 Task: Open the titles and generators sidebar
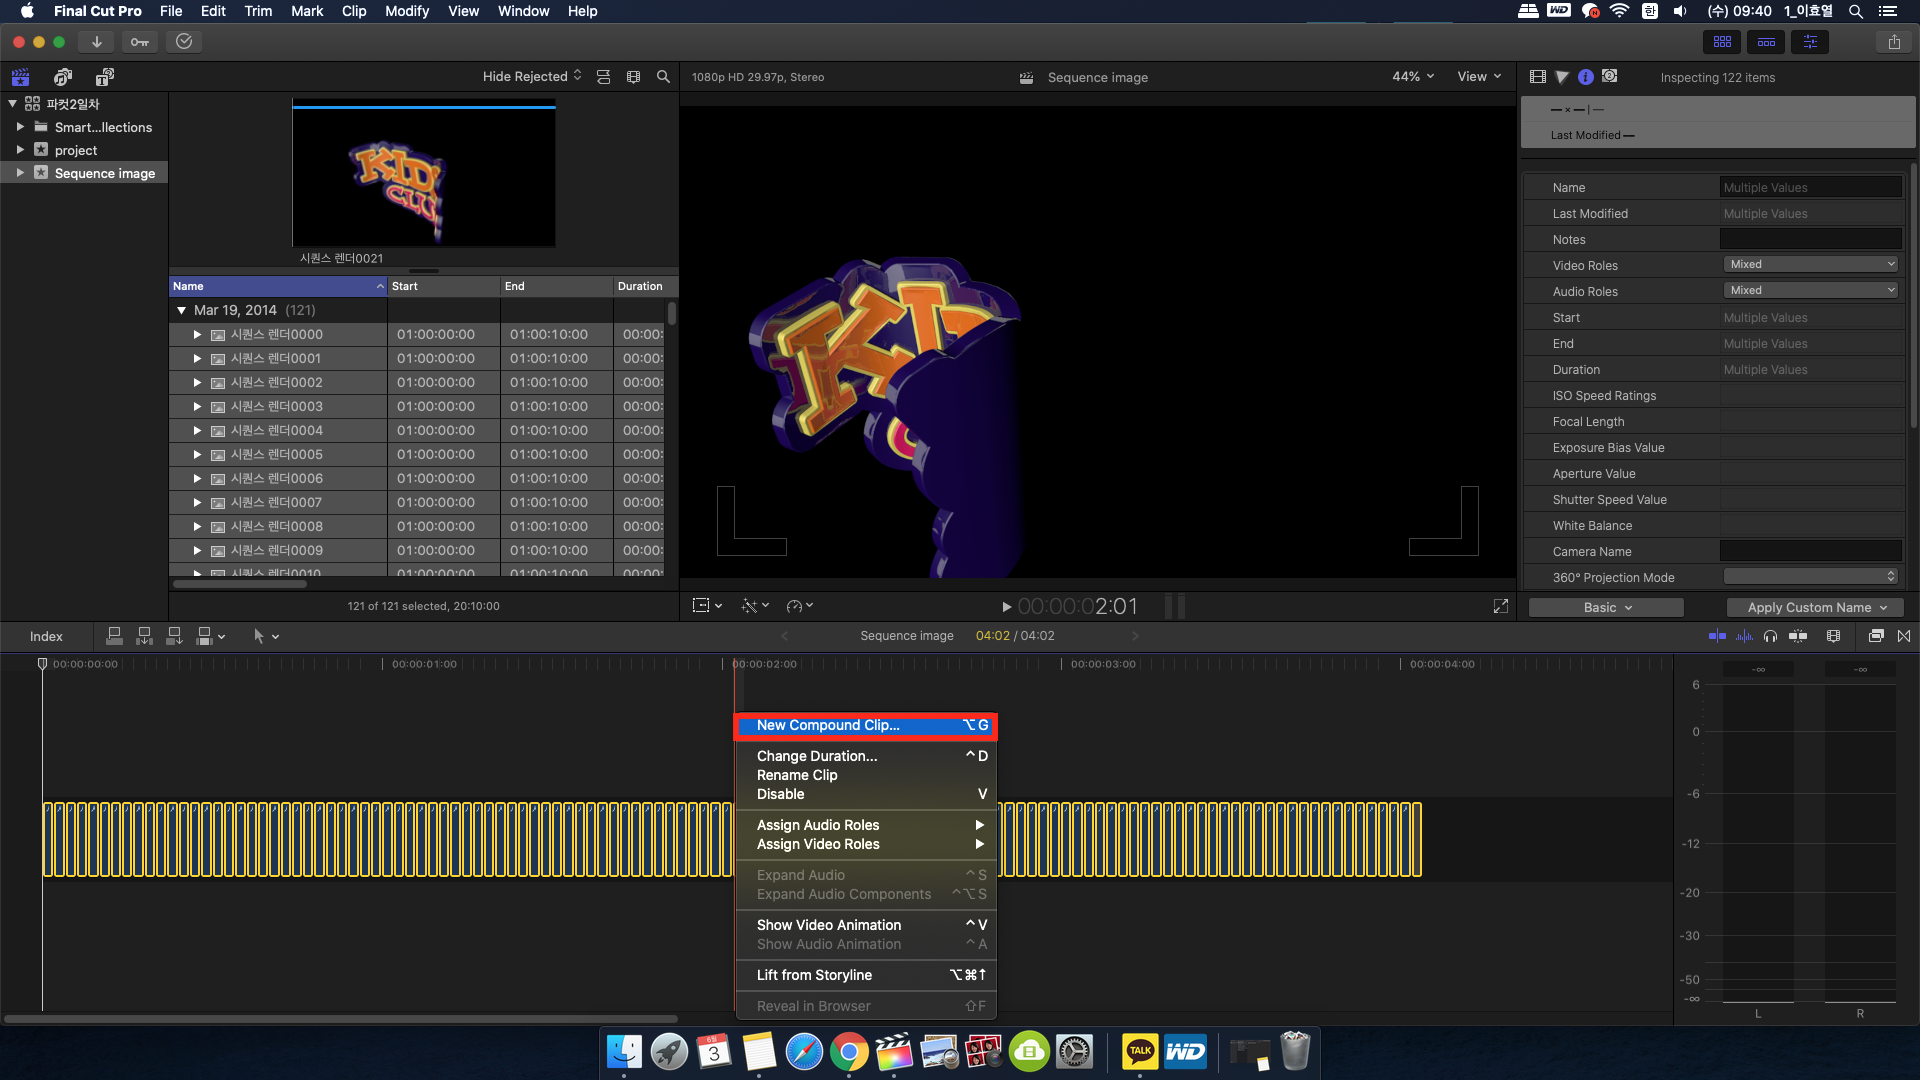(x=104, y=77)
